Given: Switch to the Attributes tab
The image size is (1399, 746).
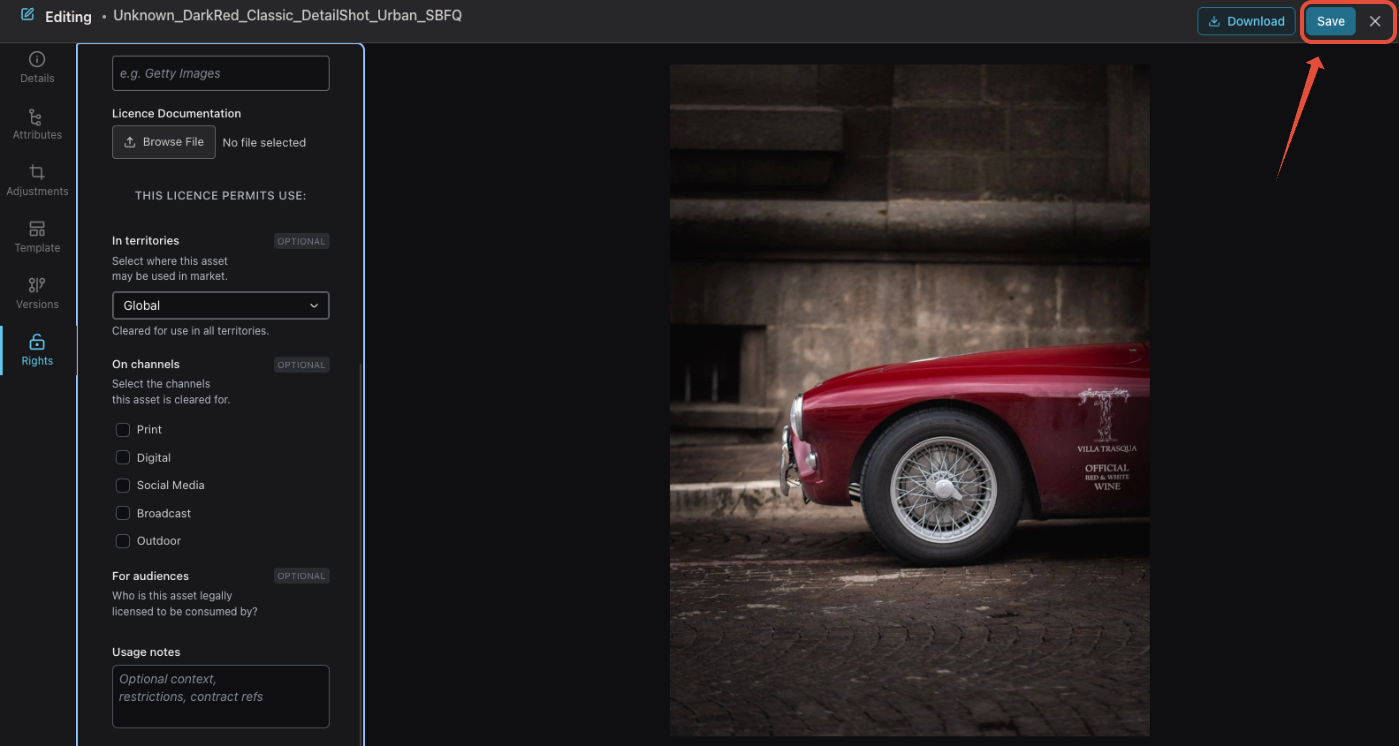Looking at the screenshot, I should click(37, 124).
